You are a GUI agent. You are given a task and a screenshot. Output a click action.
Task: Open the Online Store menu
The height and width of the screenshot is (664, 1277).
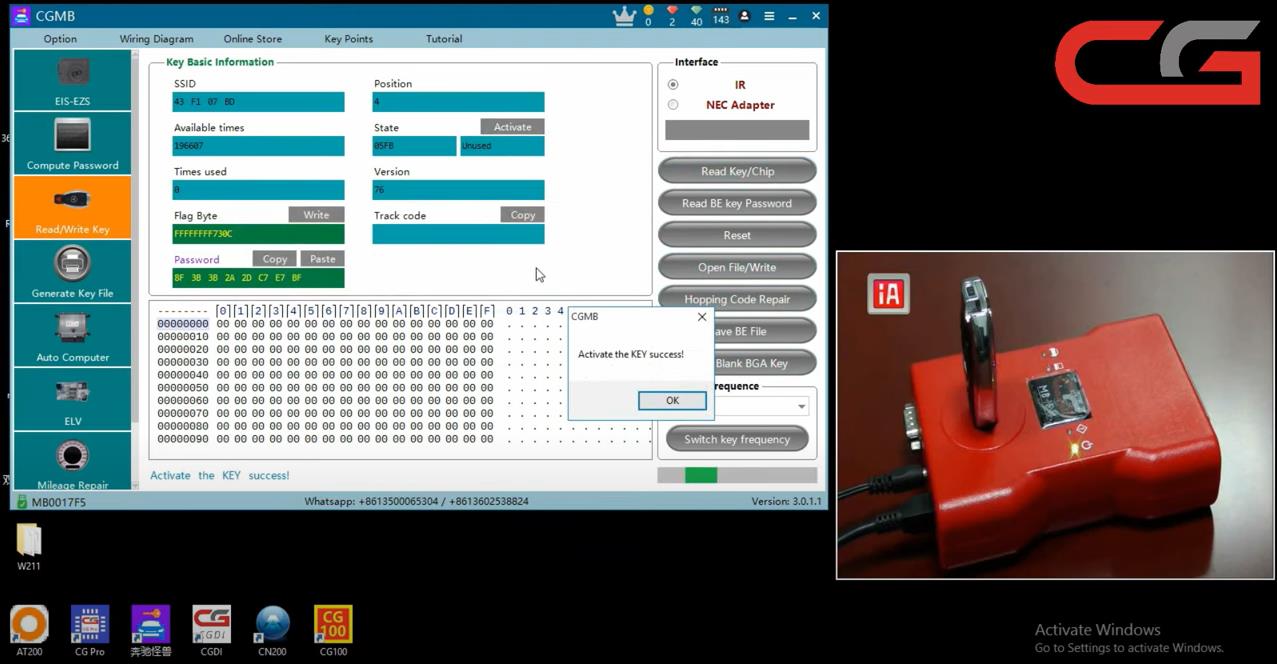[x=253, y=39]
